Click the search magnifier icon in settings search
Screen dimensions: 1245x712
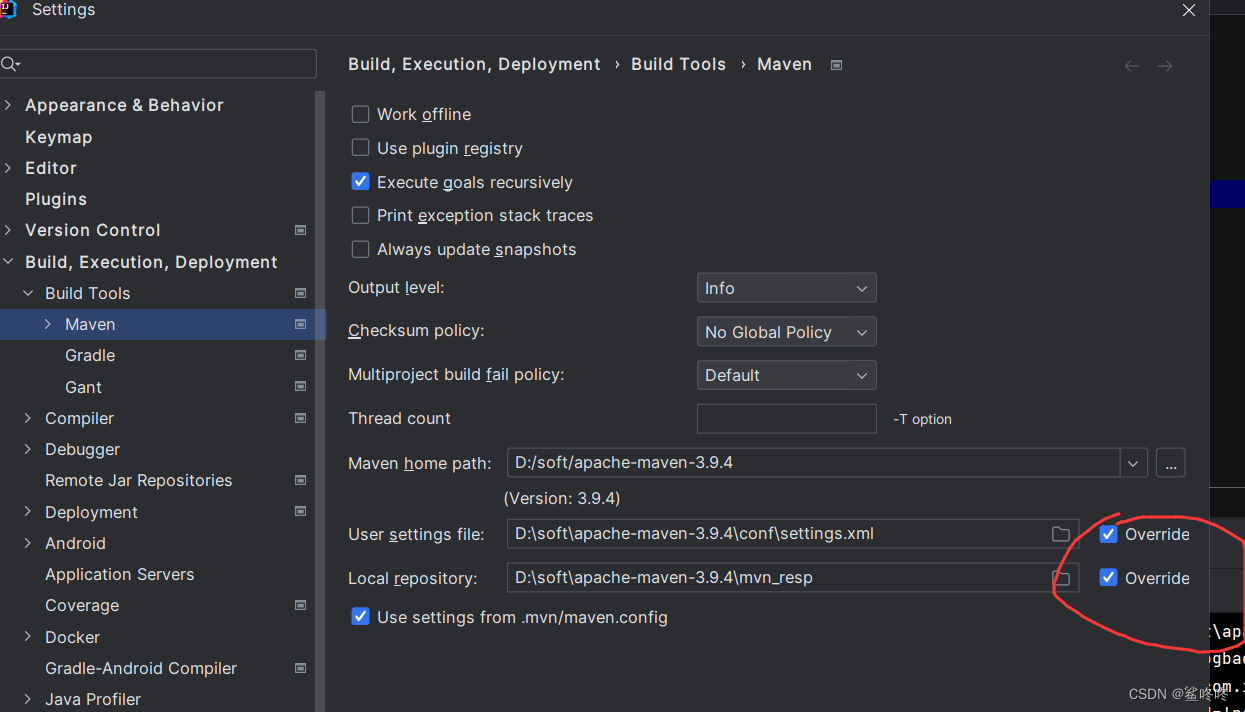pyautogui.click(x=11, y=63)
